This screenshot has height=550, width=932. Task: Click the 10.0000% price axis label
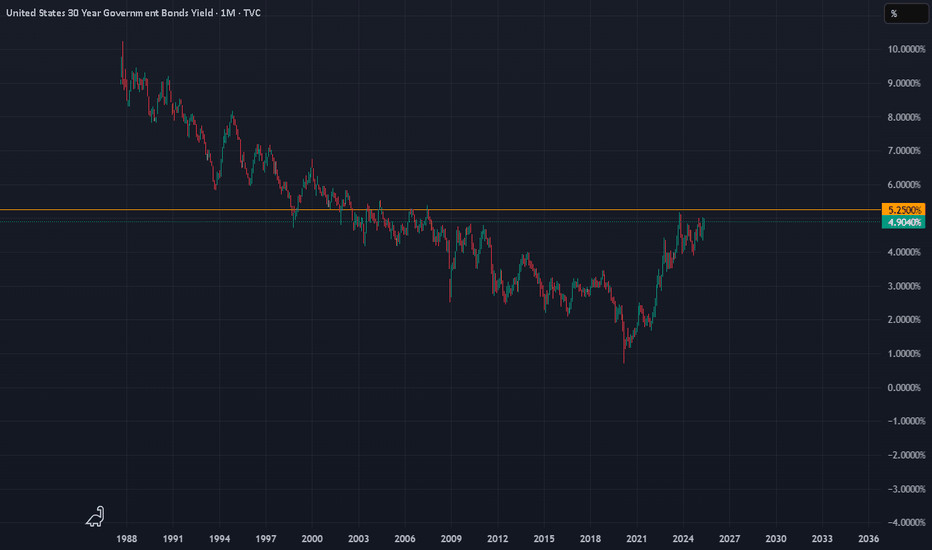(x=903, y=49)
